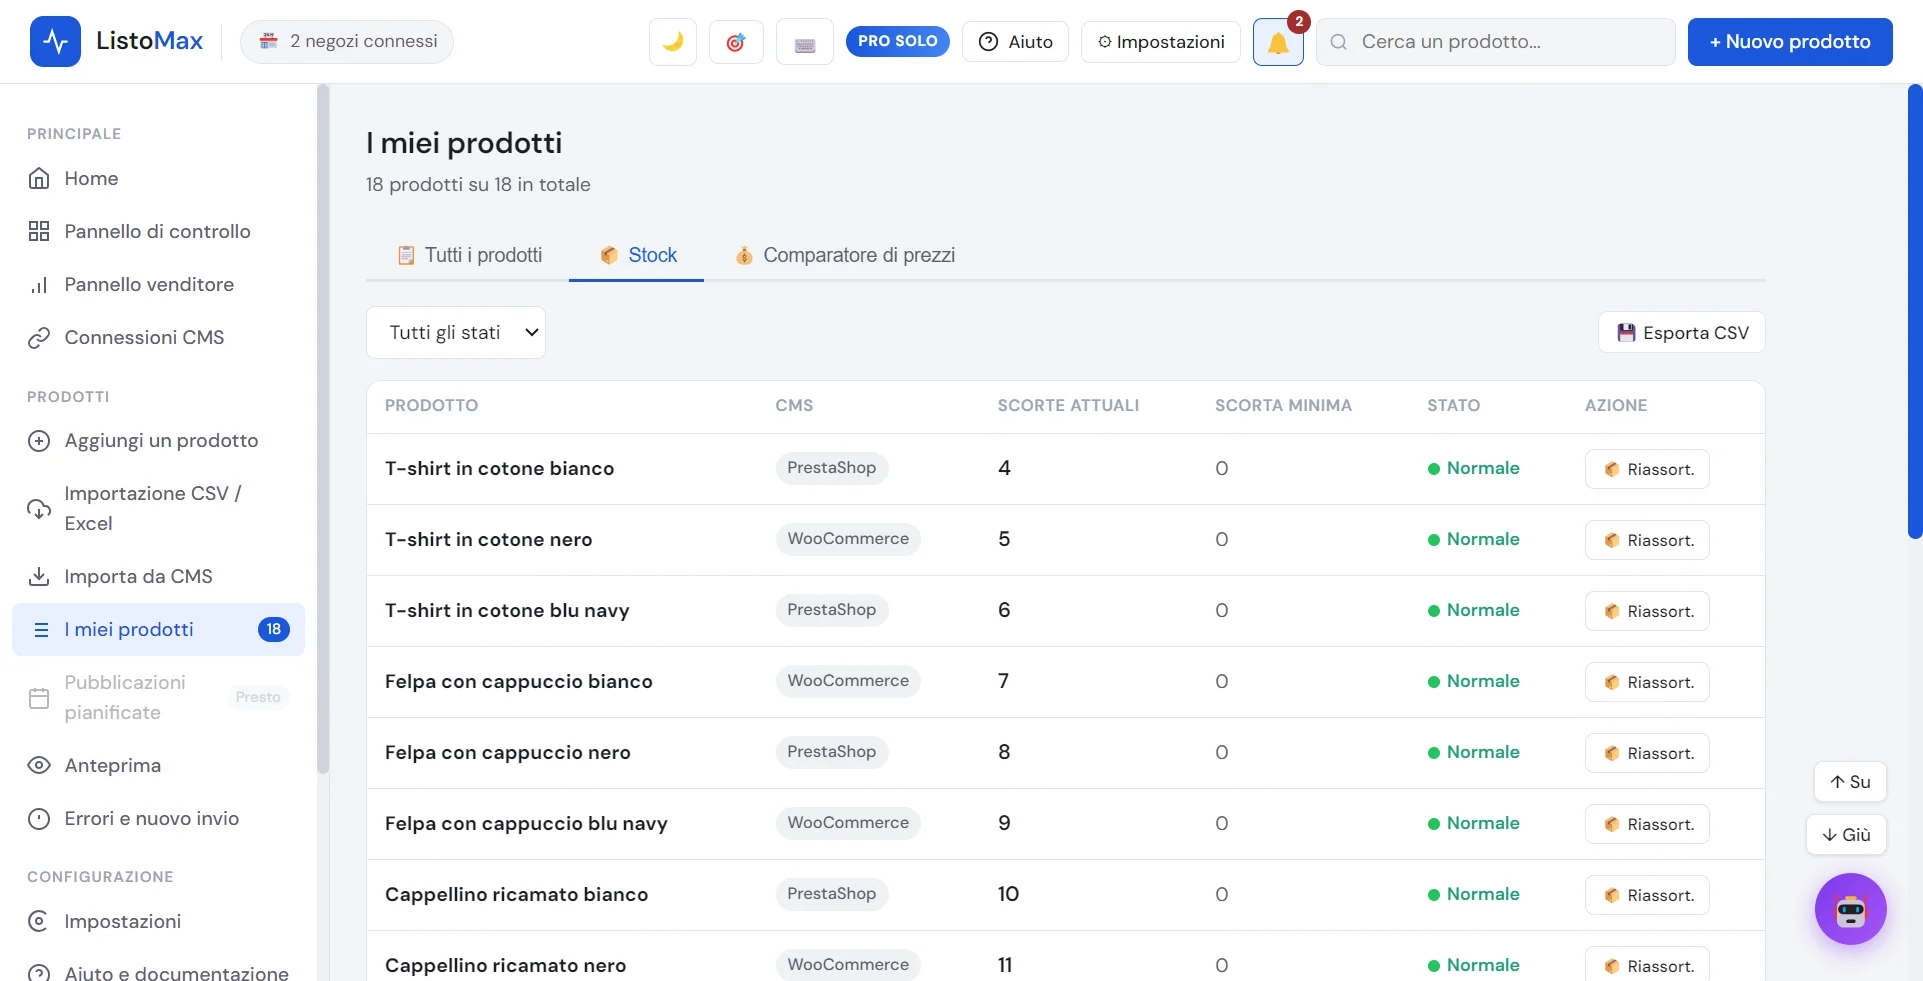
Task: Click Riassort. for T-shirt in cotone bianco
Action: pyautogui.click(x=1647, y=469)
